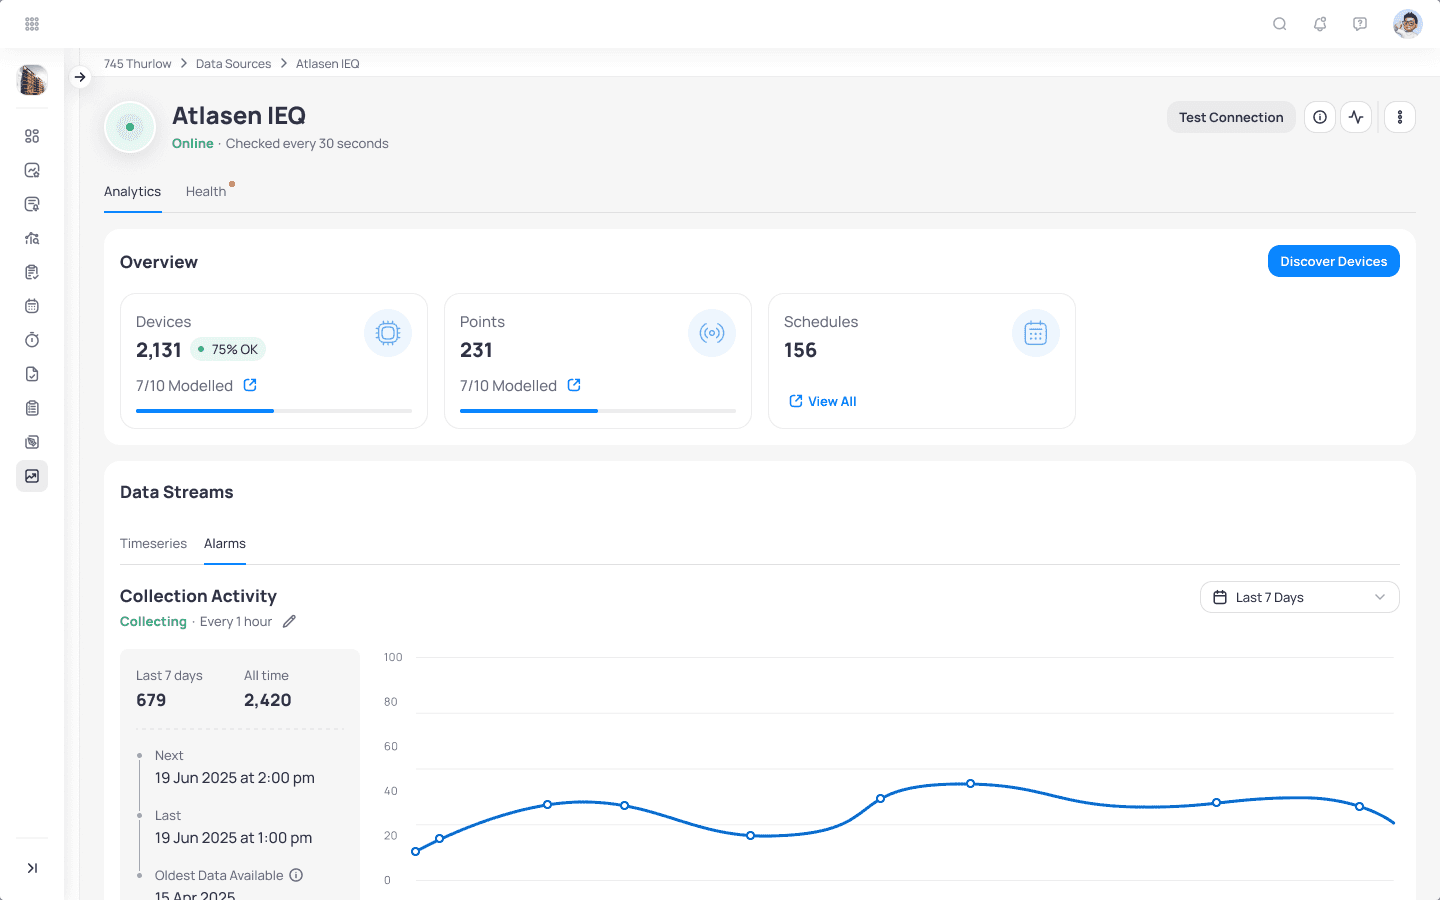The image size is (1440, 900).
Task: Click the building thumbnail in sidebar
Action: tap(32, 80)
